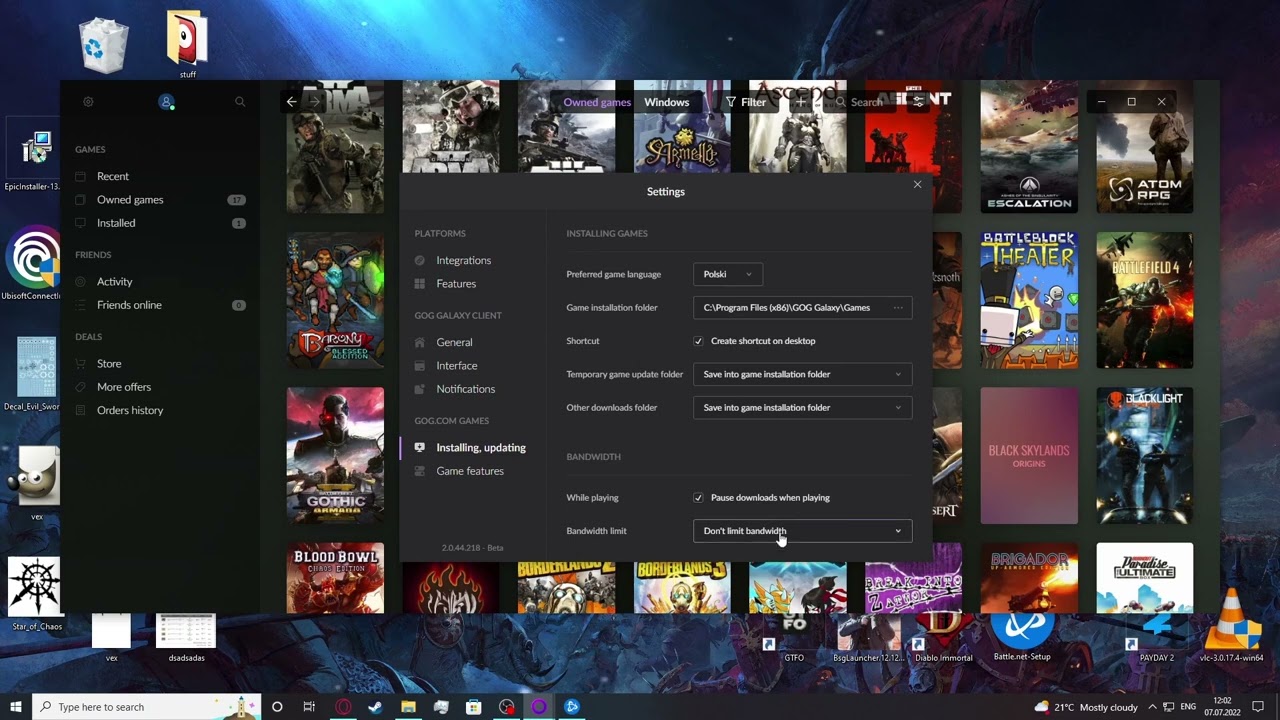Screen dimensions: 1280x720
Task: Open Brigador game cover
Action: coord(1029,577)
